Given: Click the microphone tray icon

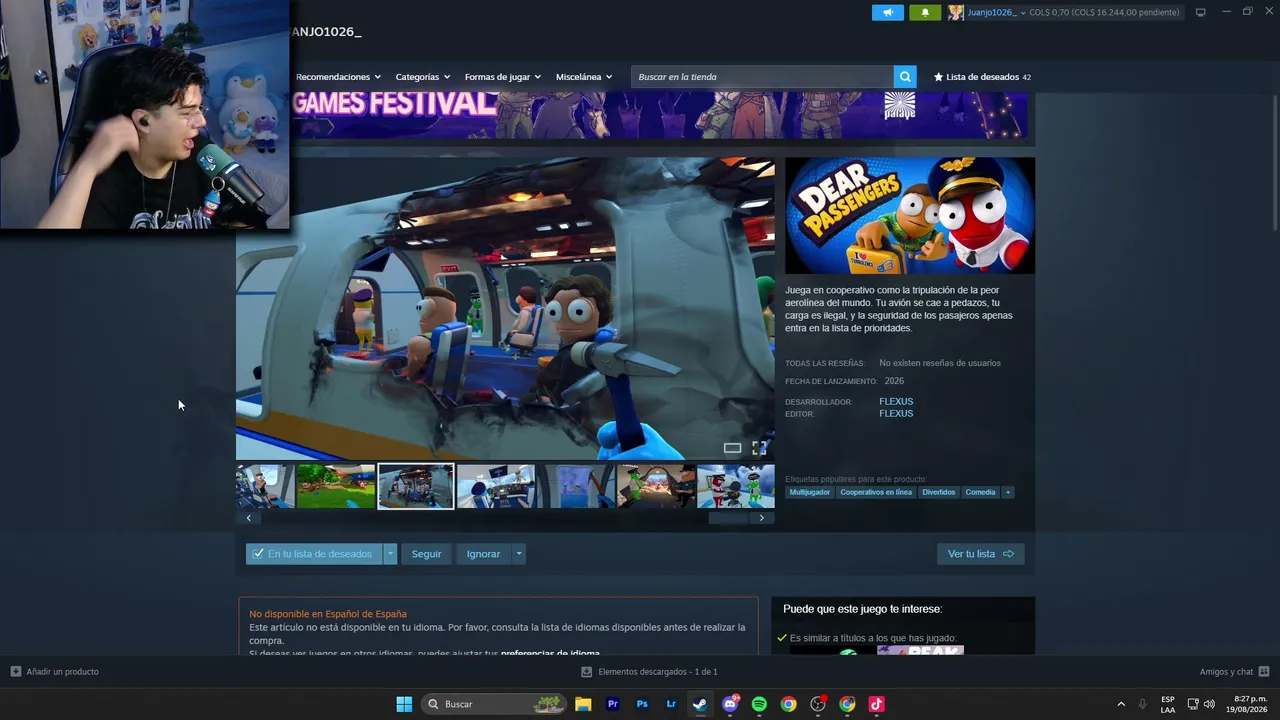Looking at the screenshot, I should (1142, 704).
